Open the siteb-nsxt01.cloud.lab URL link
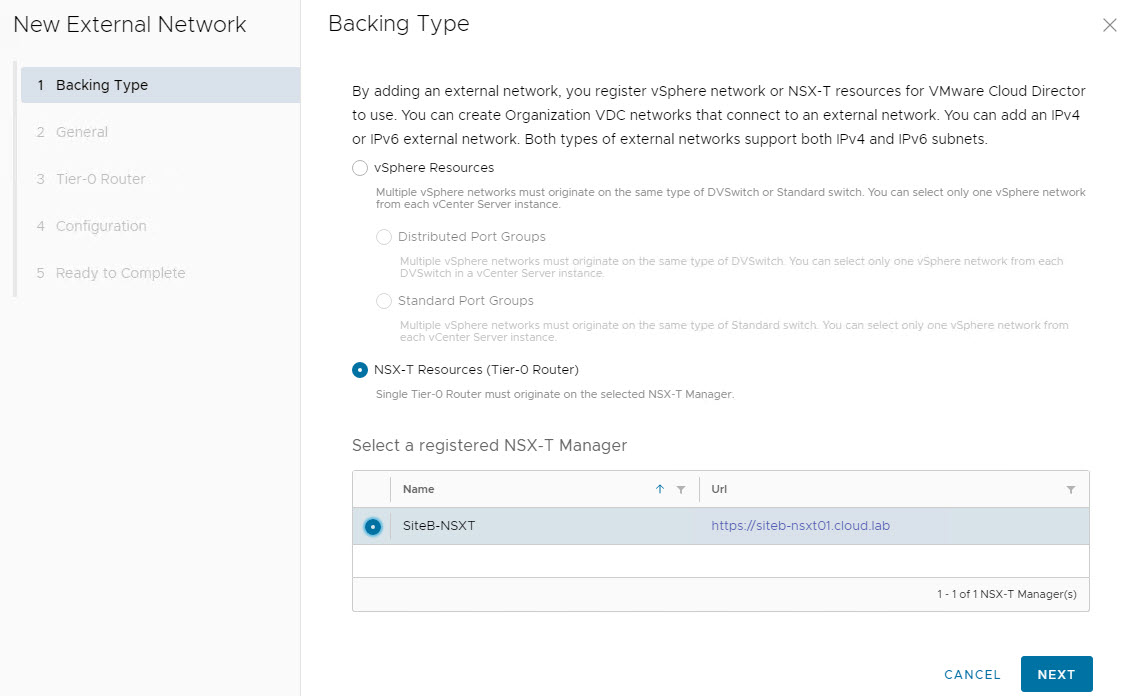Screen dimensions: 1127x696 tap(800, 526)
